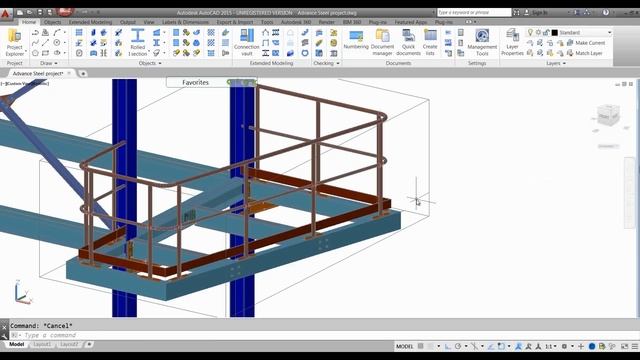
Task: Click the AutoCAD application menu logo
Action: [x=5, y=14]
